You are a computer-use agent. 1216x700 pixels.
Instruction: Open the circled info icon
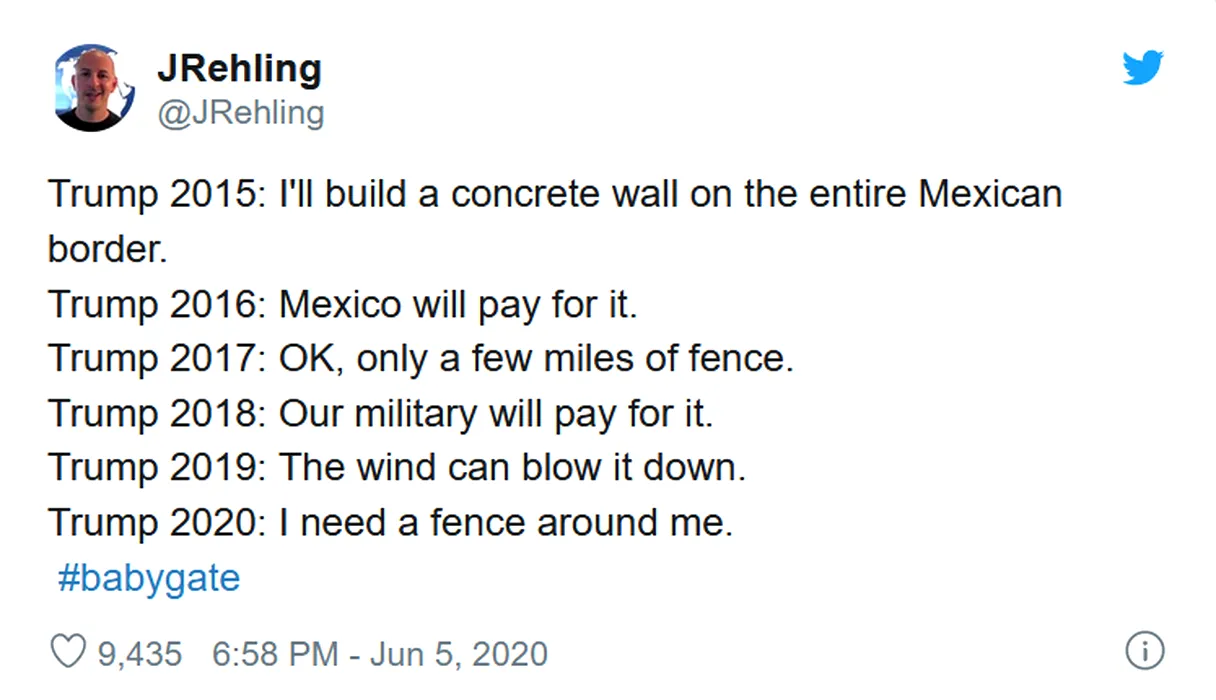[1144, 651]
